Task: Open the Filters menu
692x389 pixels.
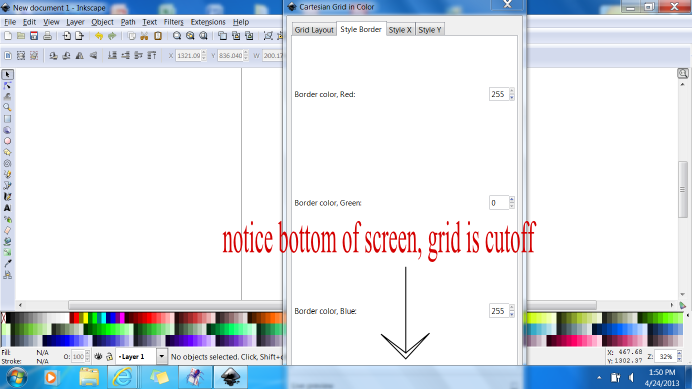Action: click(x=173, y=22)
